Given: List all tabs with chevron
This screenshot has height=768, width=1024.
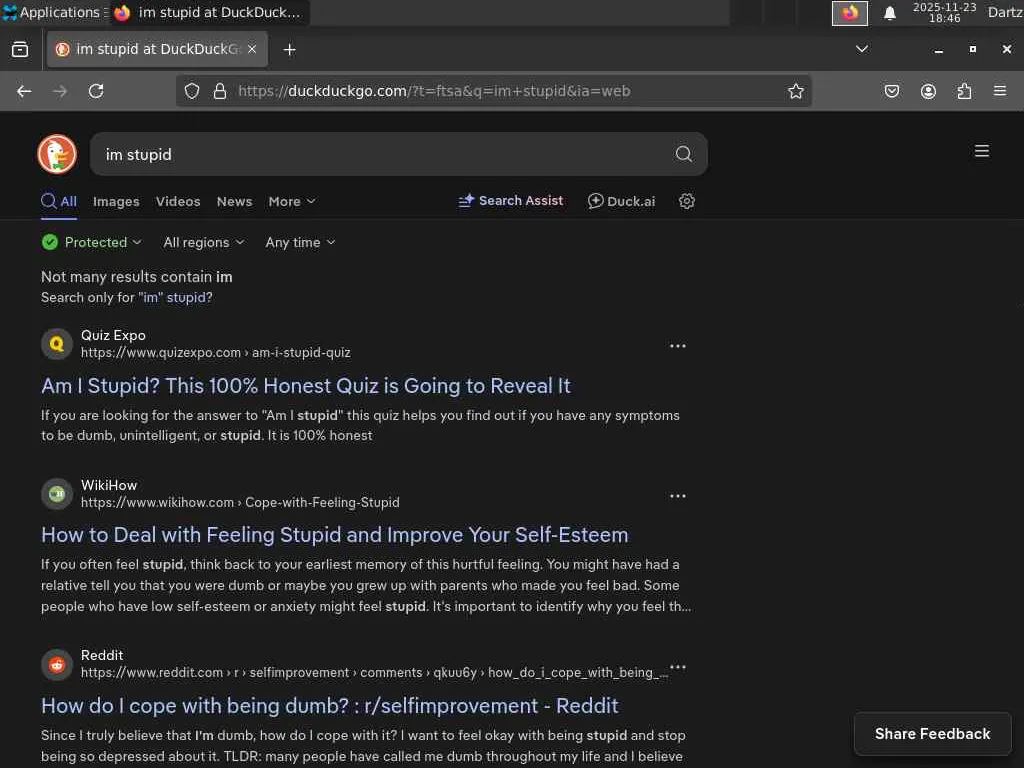Looking at the screenshot, I should tap(862, 49).
